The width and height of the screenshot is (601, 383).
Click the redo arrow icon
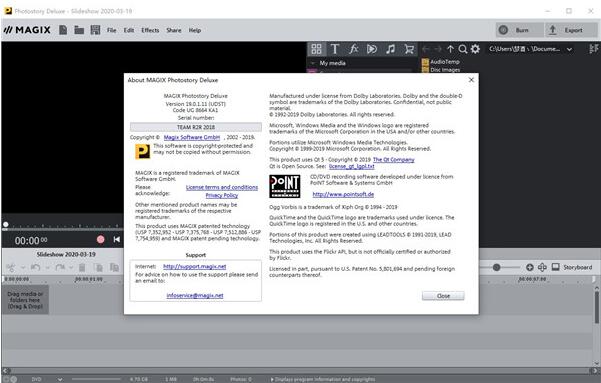(60, 267)
